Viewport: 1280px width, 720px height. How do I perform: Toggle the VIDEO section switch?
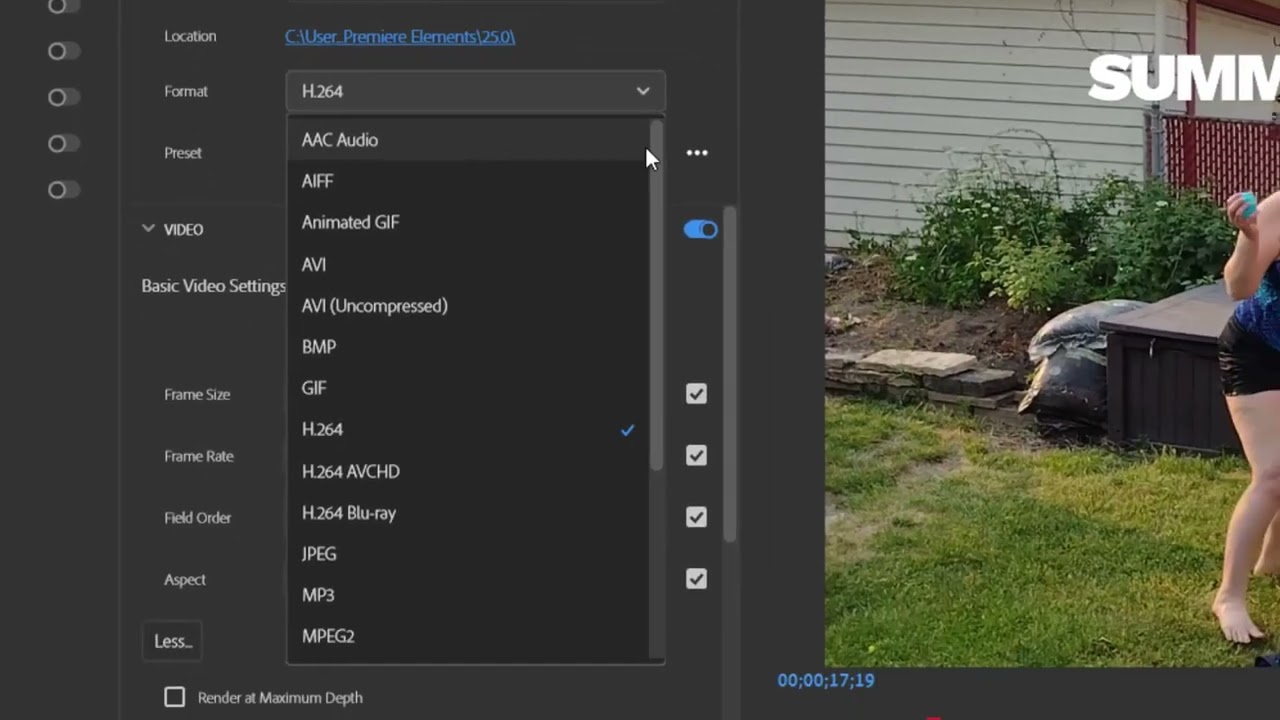700,230
